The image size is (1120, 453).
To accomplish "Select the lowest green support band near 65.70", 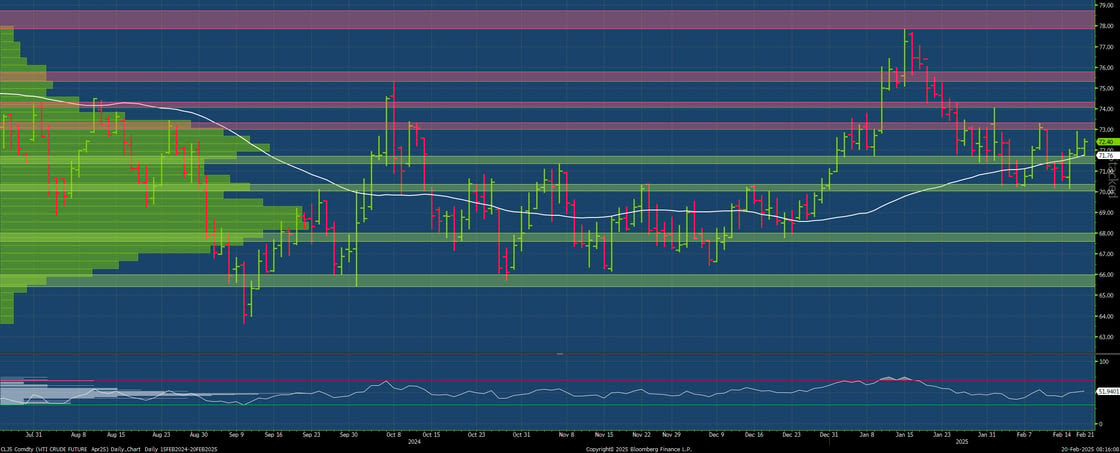I will point(547,280).
